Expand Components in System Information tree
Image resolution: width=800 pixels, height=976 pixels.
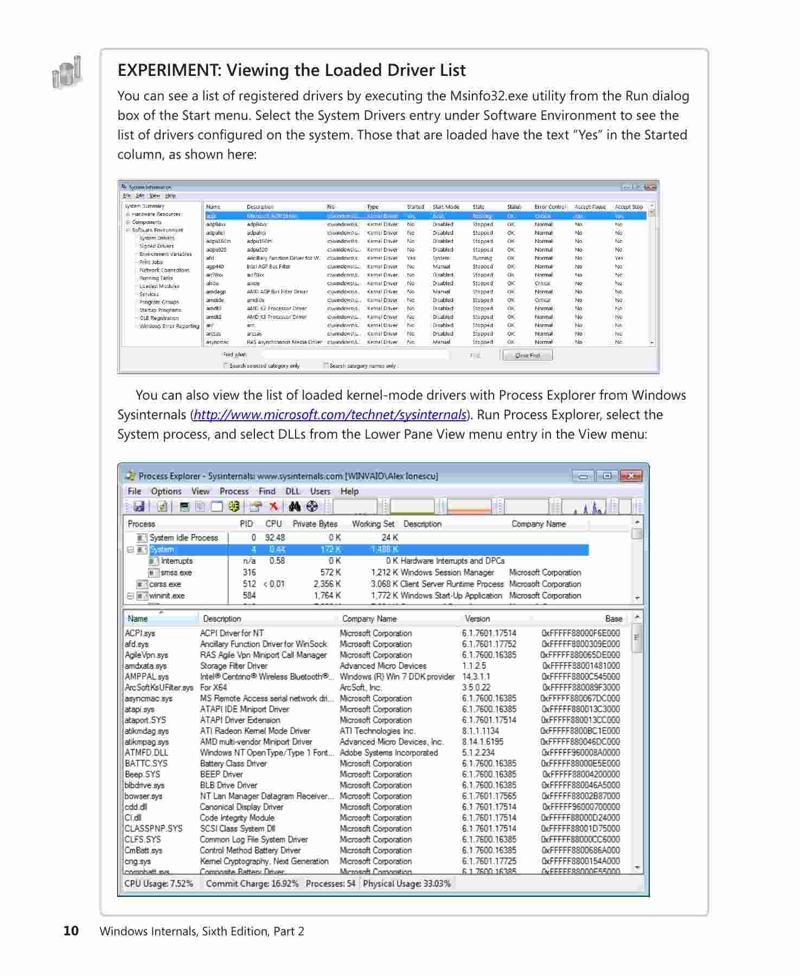tap(128, 222)
